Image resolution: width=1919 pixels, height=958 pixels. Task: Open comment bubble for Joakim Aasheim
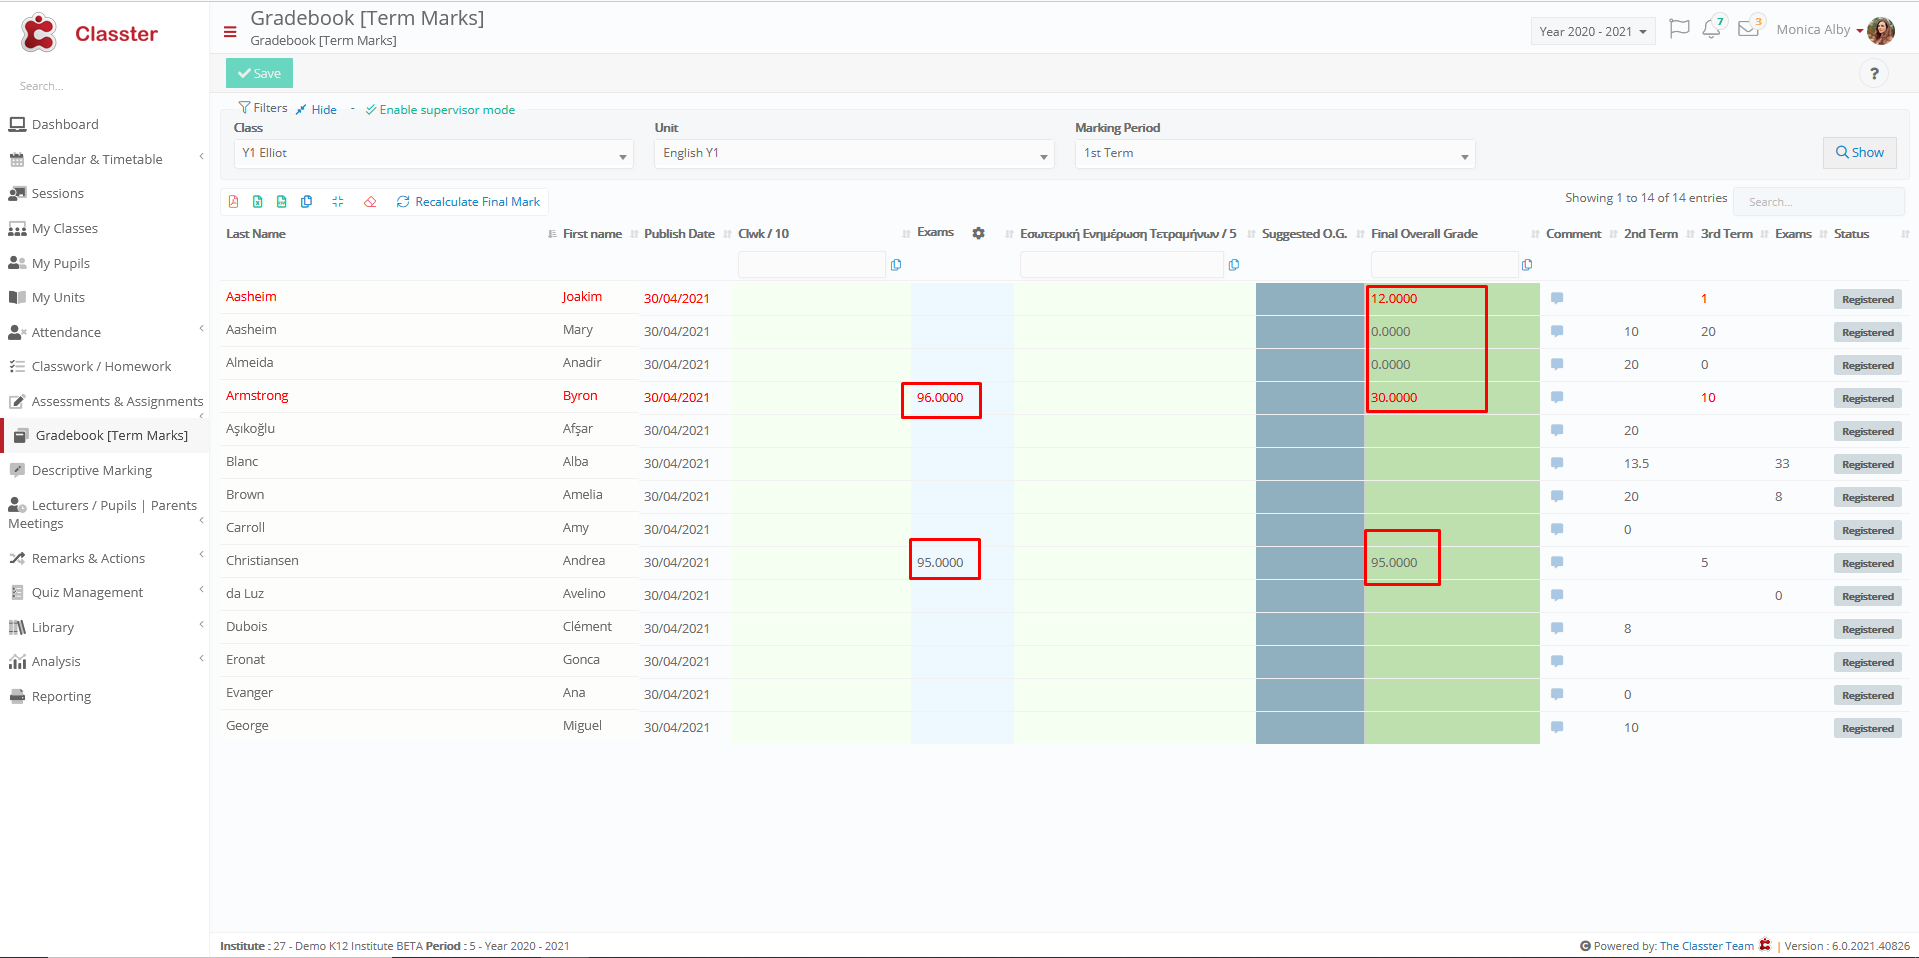click(x=1557, y=298)
